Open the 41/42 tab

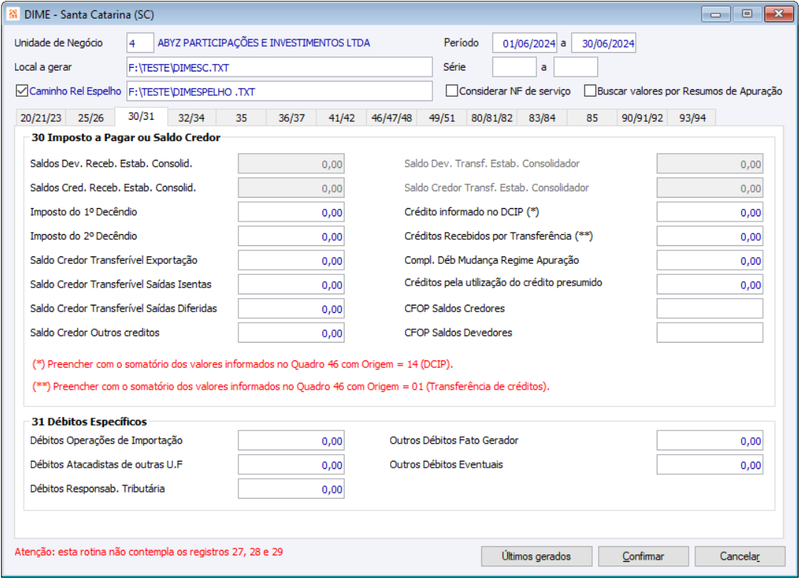pos(341,118)
